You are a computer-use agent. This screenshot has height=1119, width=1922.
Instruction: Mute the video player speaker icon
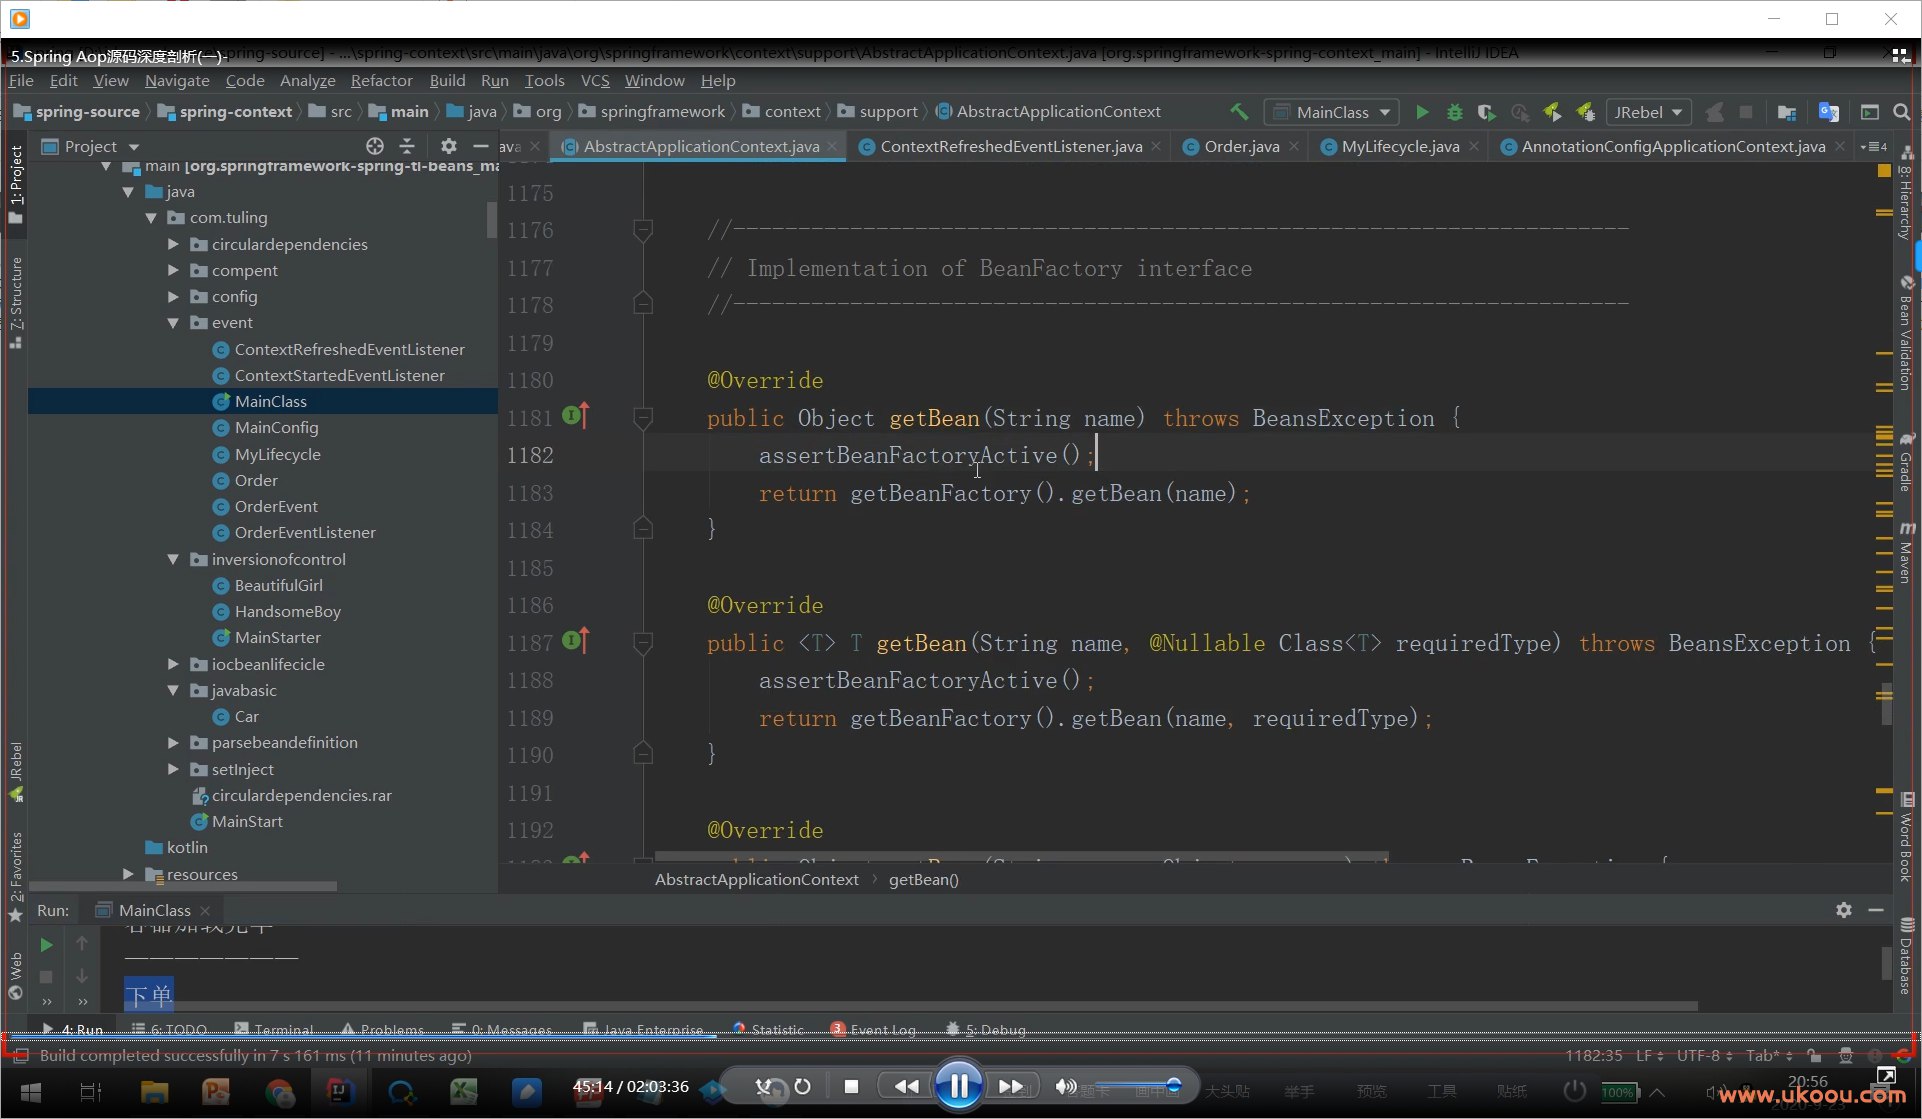[x=1066, y=1086]
